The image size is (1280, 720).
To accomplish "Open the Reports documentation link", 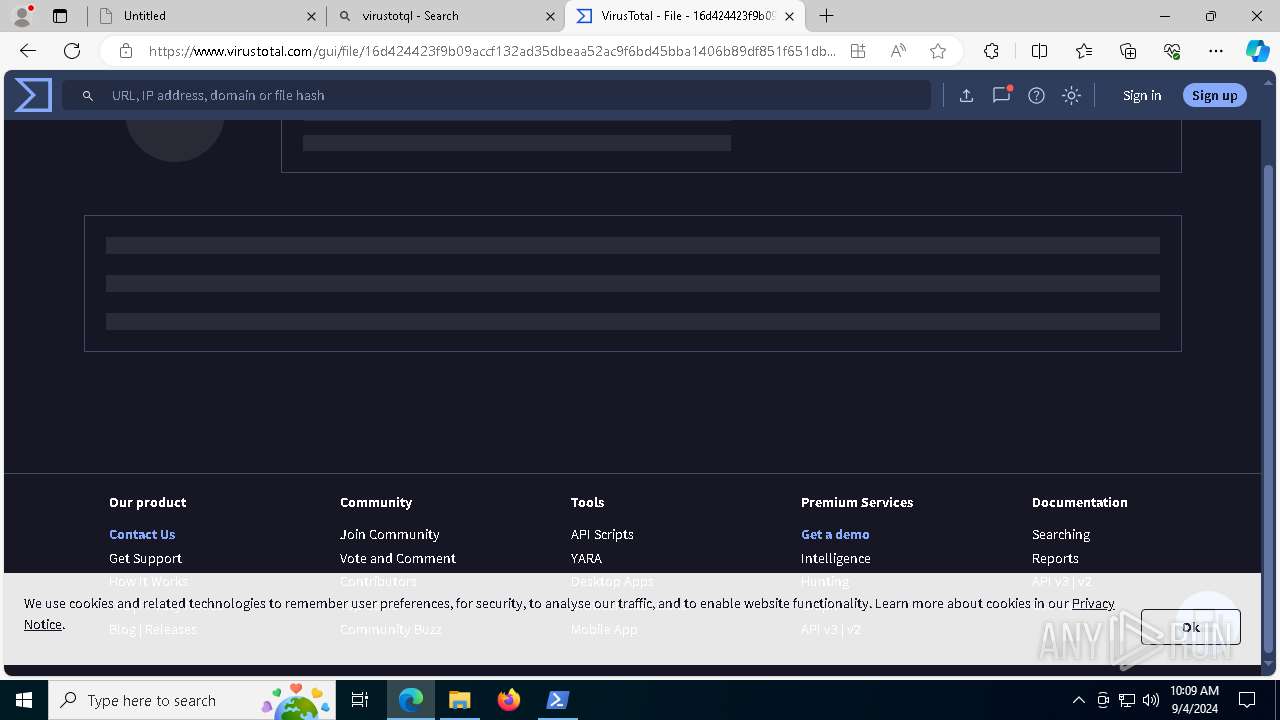I will click(x=1055, y=559).
